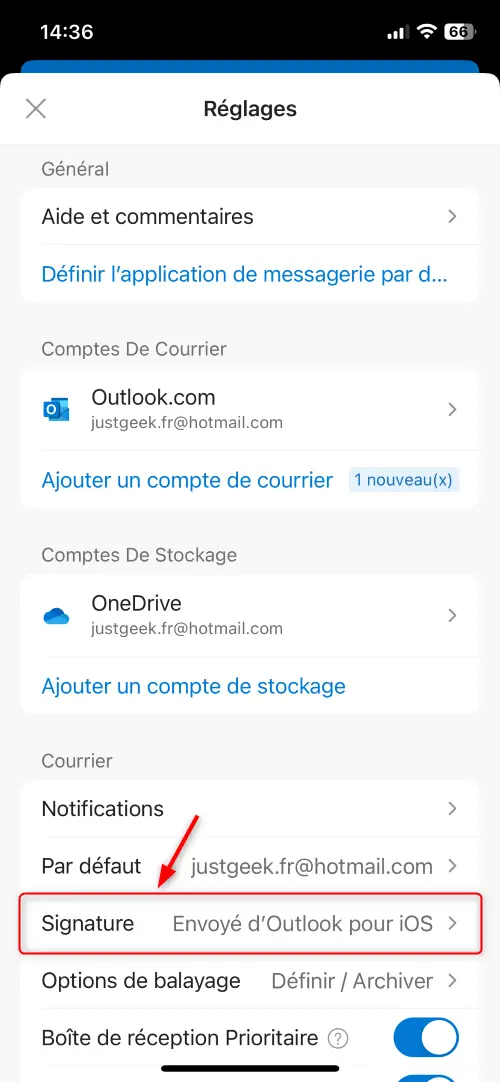The image size is (500, 1082).
Task: Tap the 1 nouveau(x) badge
Action: point(404,480)
